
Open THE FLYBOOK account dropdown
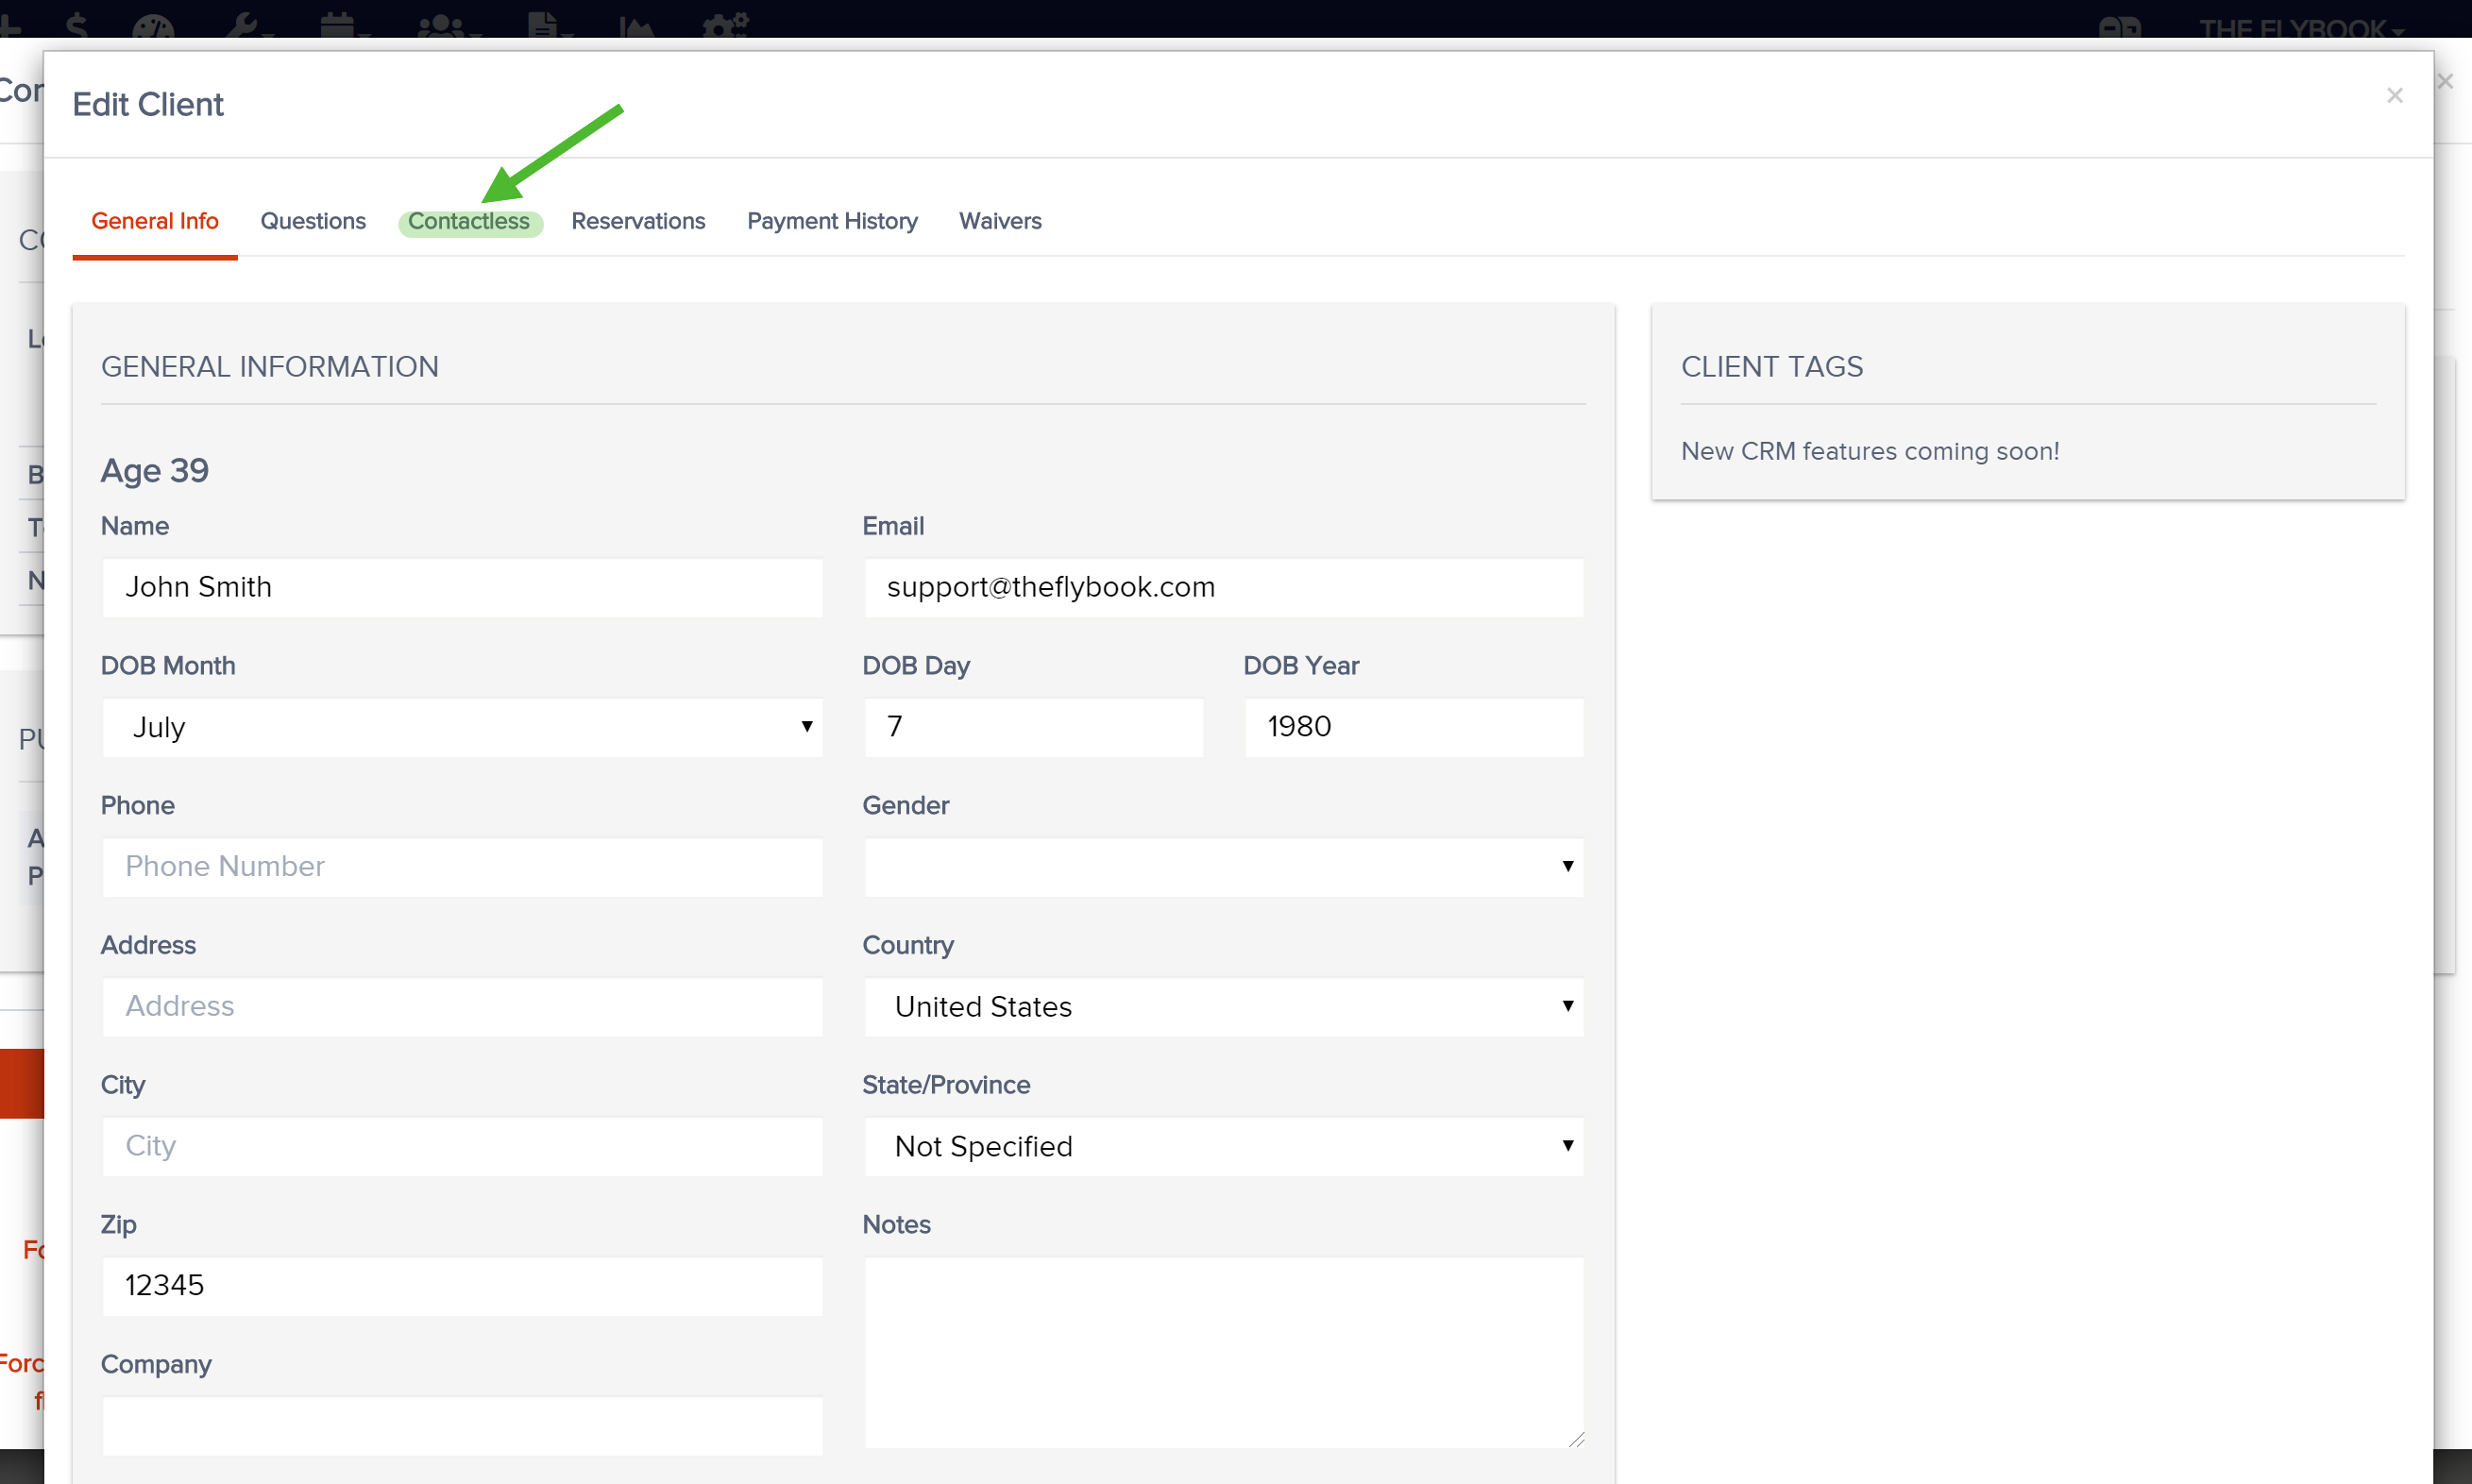pos(2301,28)
